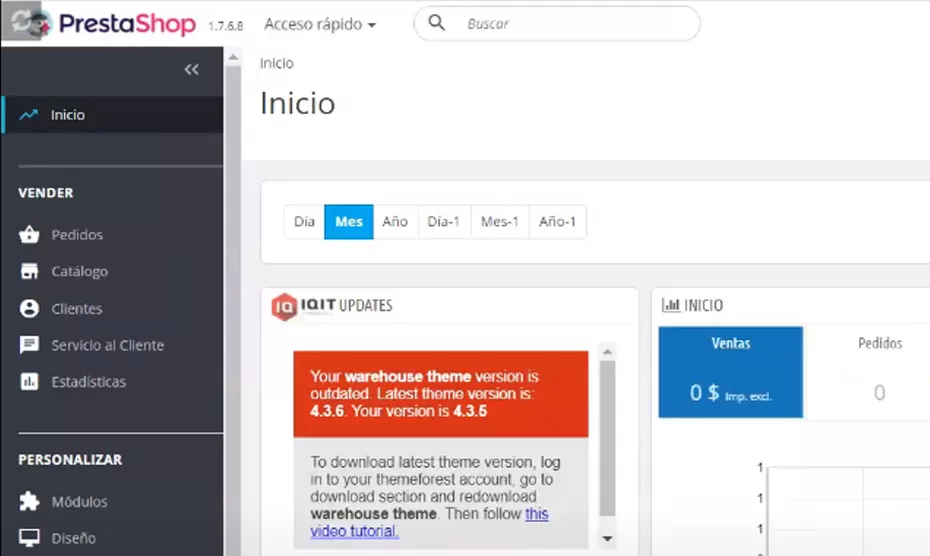Click the IQIT updates scrollbar up arrow
Viewport: 930px width, 556px height.
click(x=607, y=352)
